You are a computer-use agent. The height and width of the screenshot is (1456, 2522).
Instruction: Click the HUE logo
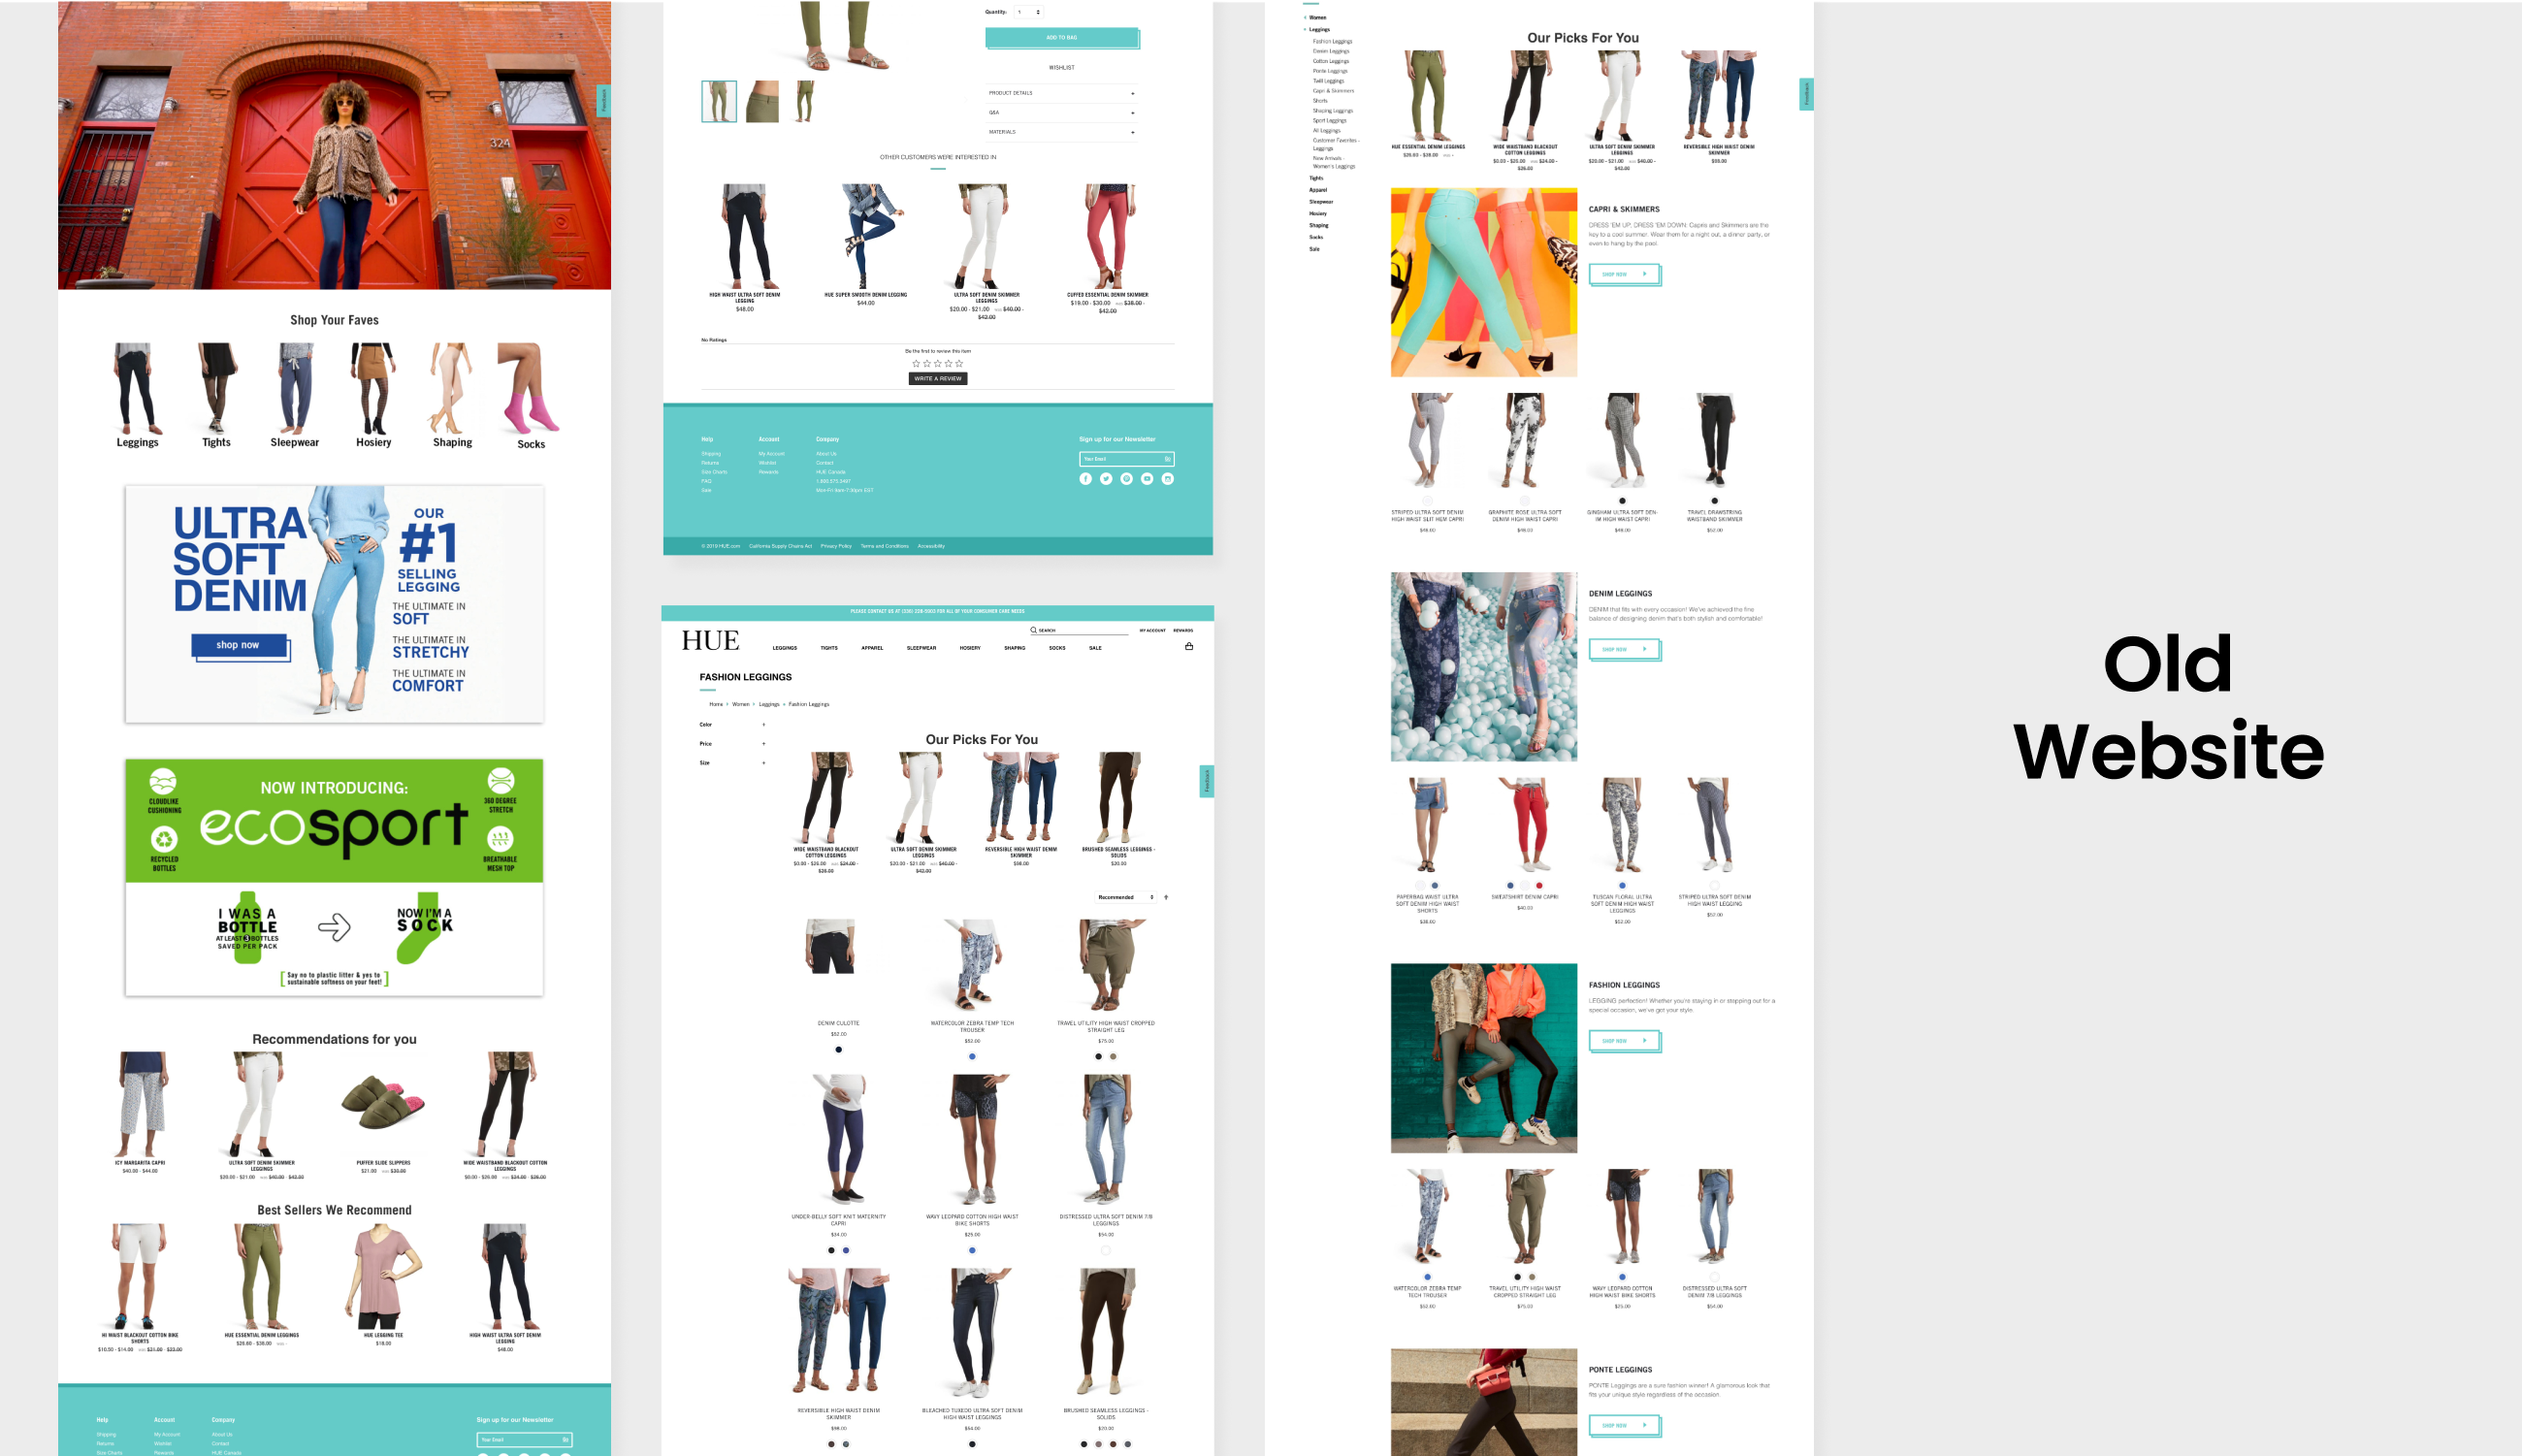(x=710, y=641)
